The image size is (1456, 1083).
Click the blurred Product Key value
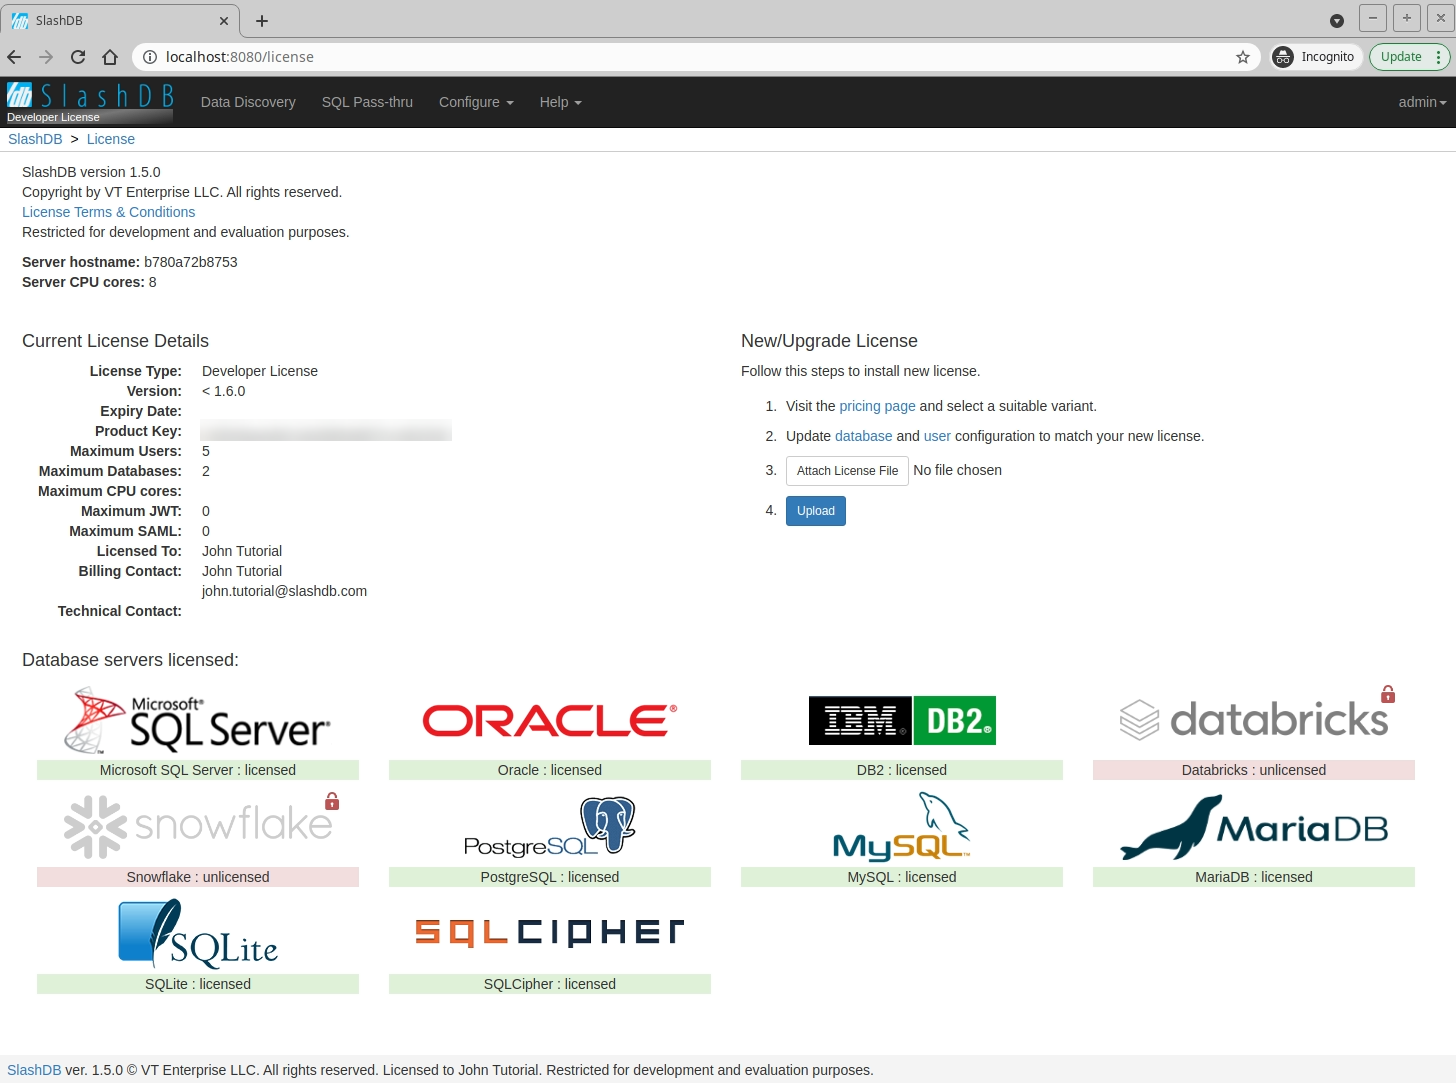pyautogui.click(x=326, y=431)
